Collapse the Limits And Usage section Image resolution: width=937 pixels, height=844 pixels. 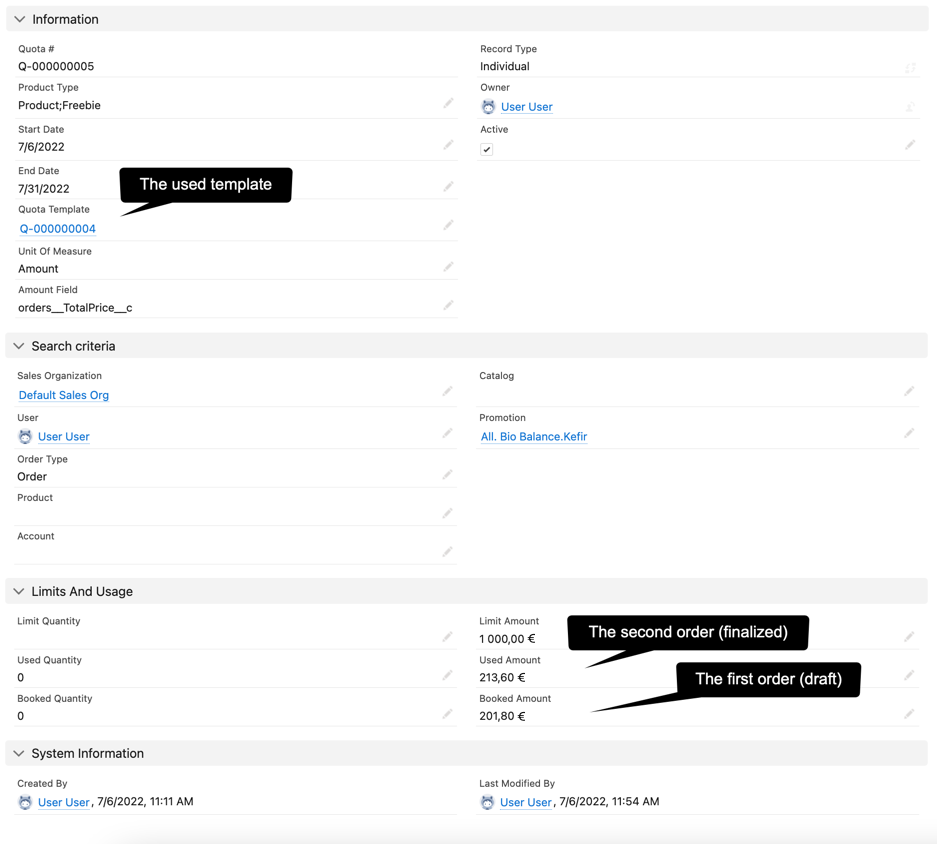pyautogui.click(x=19, y=592)
